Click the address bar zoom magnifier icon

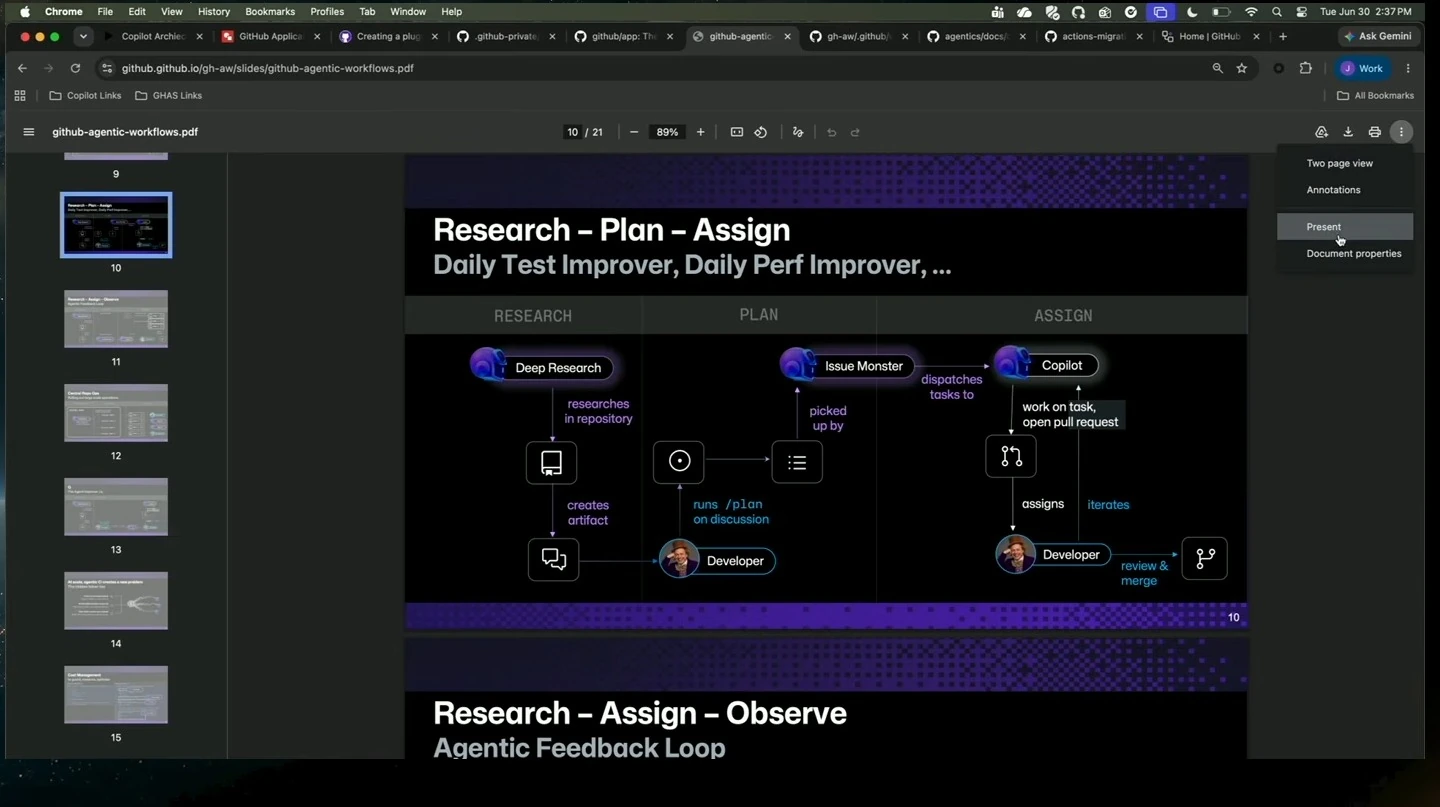tap(1217, 68)
